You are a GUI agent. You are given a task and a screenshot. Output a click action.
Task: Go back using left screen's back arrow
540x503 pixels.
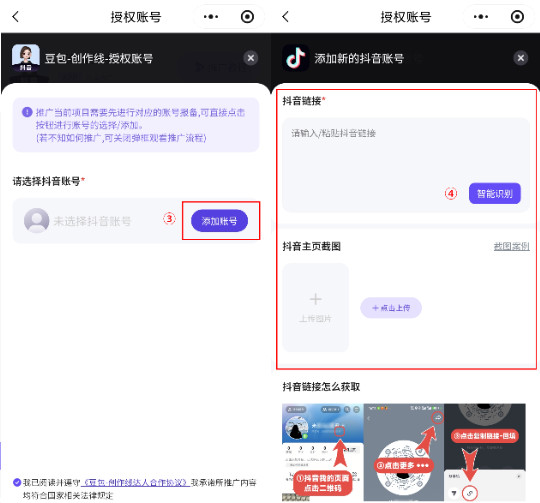pos(15,16)
